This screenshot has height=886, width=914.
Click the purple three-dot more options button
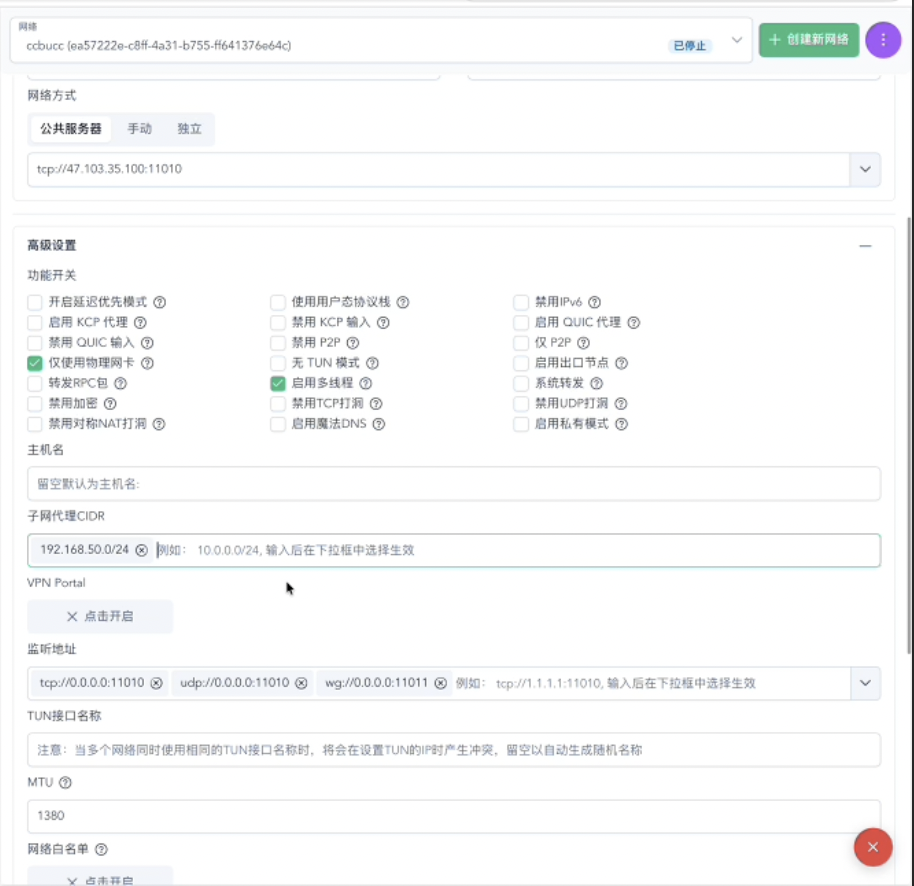882,40
